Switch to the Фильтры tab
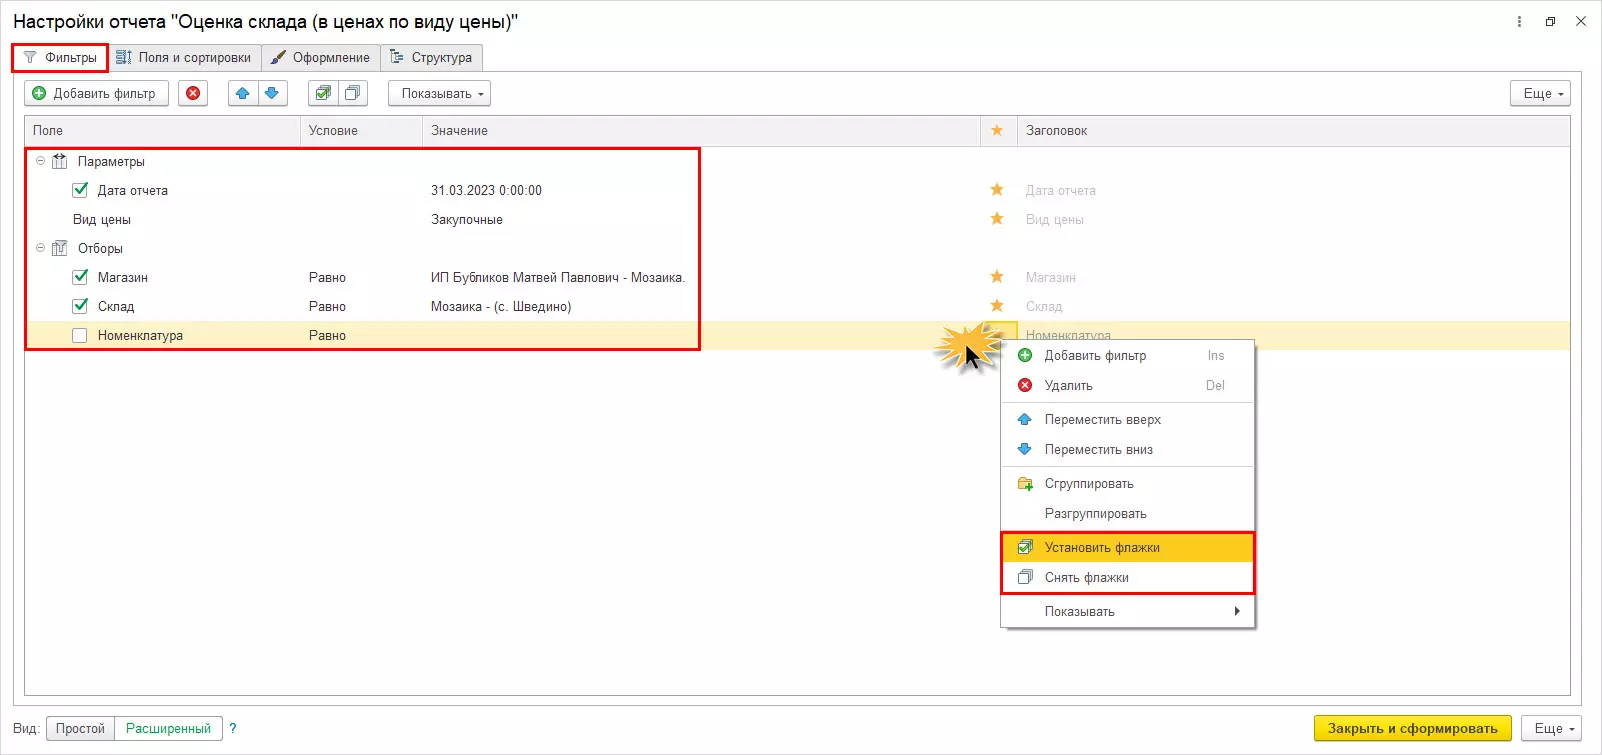Image resolution: width=1602 pixels, height=755 pixels. pos(60,57)
